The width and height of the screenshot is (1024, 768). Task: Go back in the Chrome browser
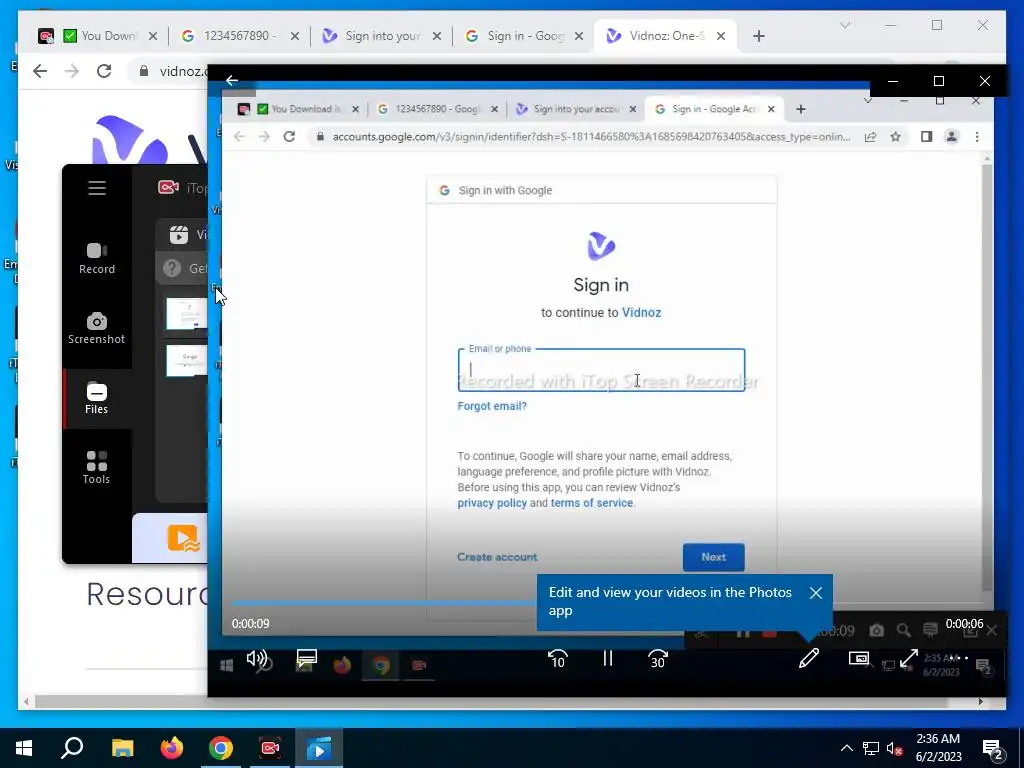(40, 71)
